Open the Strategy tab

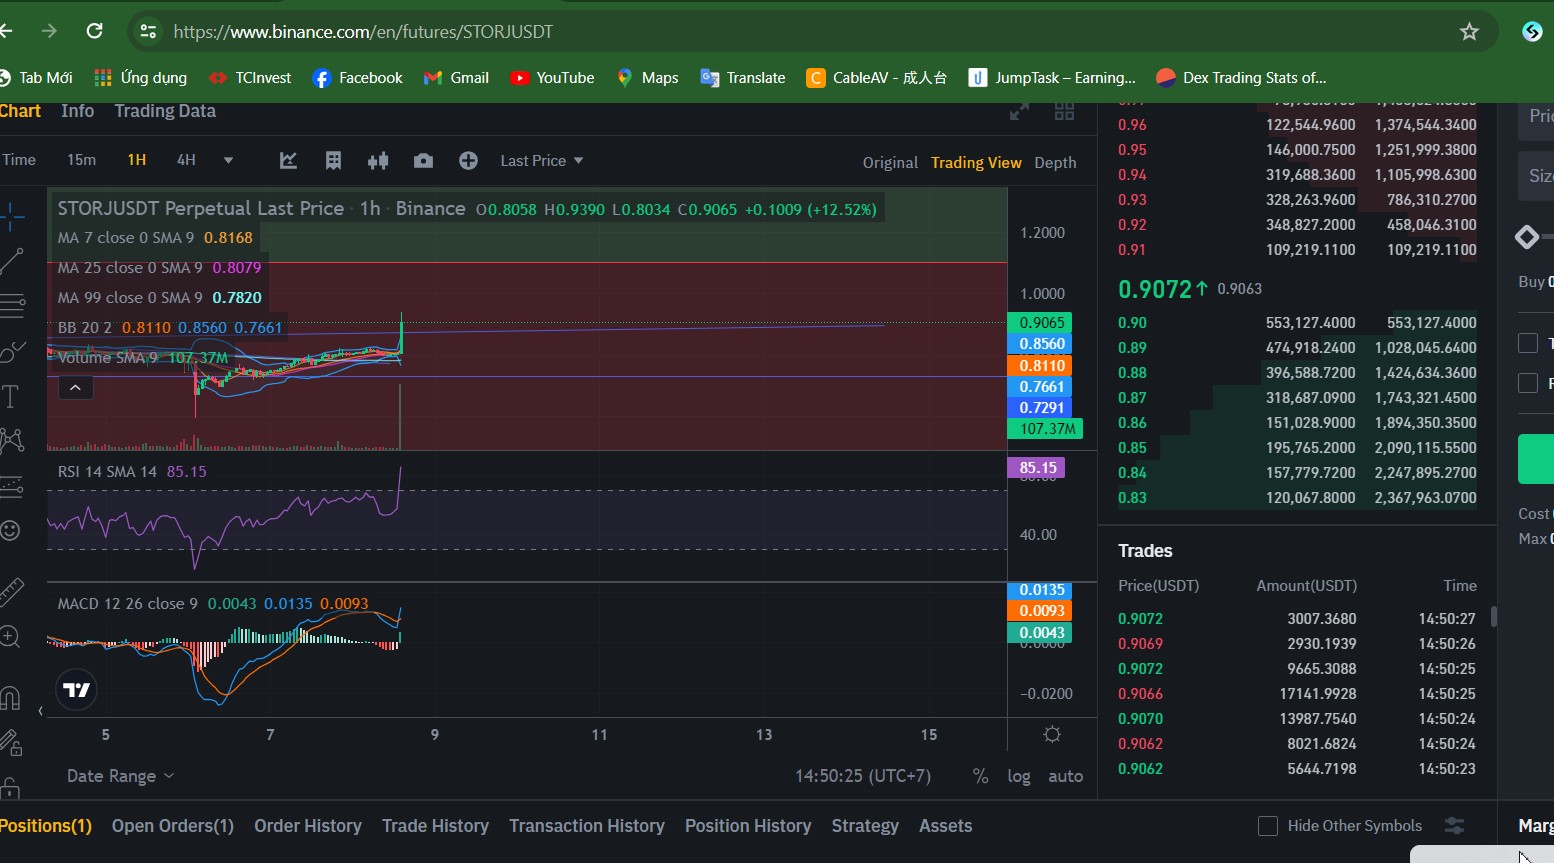pos(865,826)
